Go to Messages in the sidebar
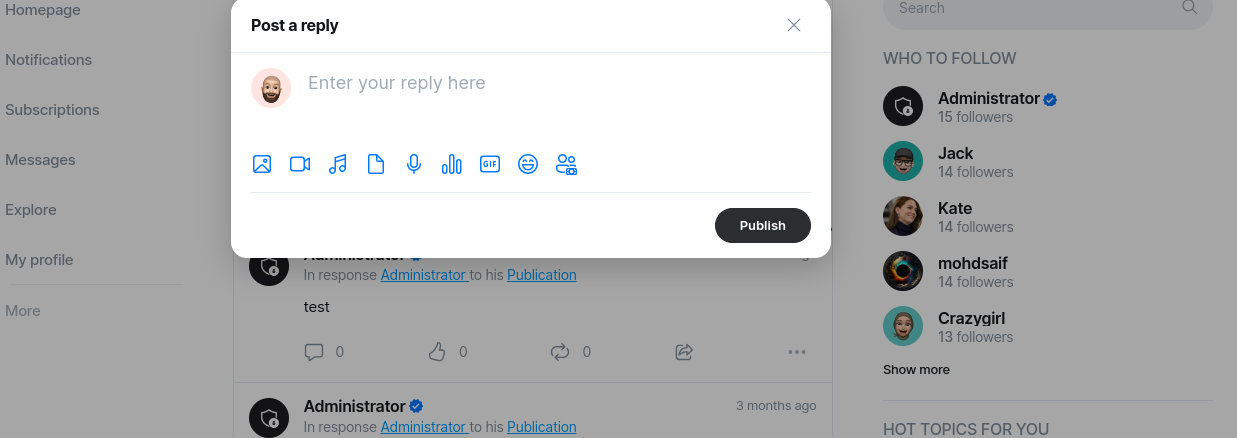1237x438 pixels. click(x=40, y=160)
